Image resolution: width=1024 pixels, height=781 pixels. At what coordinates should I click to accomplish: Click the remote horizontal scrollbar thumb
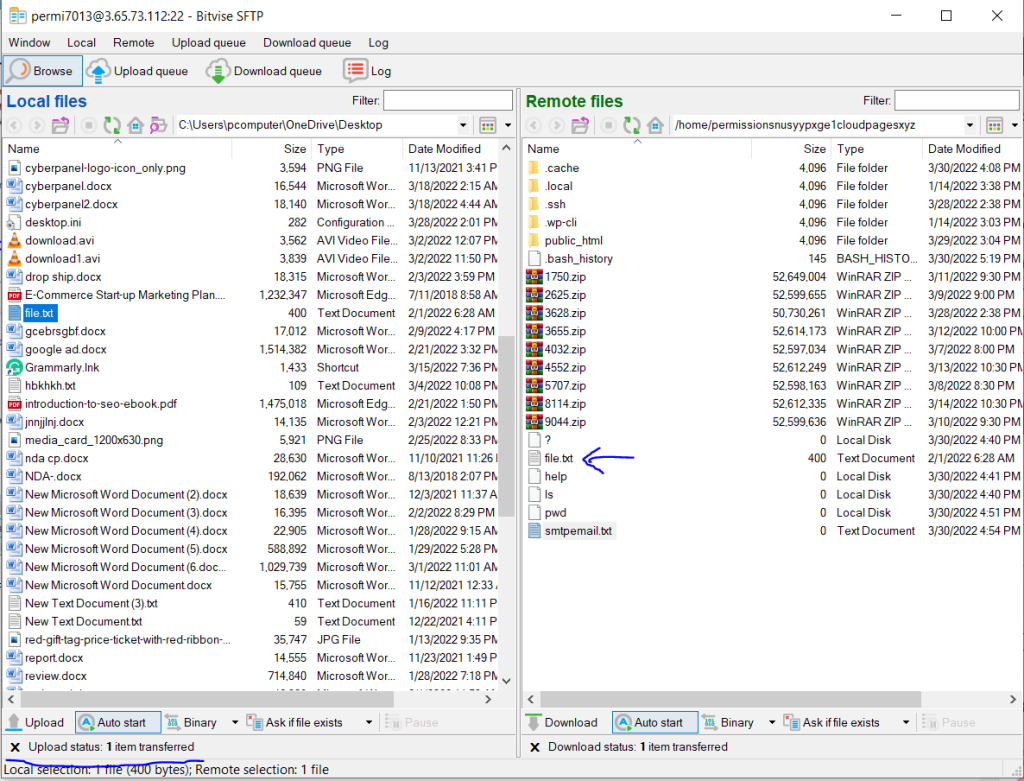(x=731, y=699)
